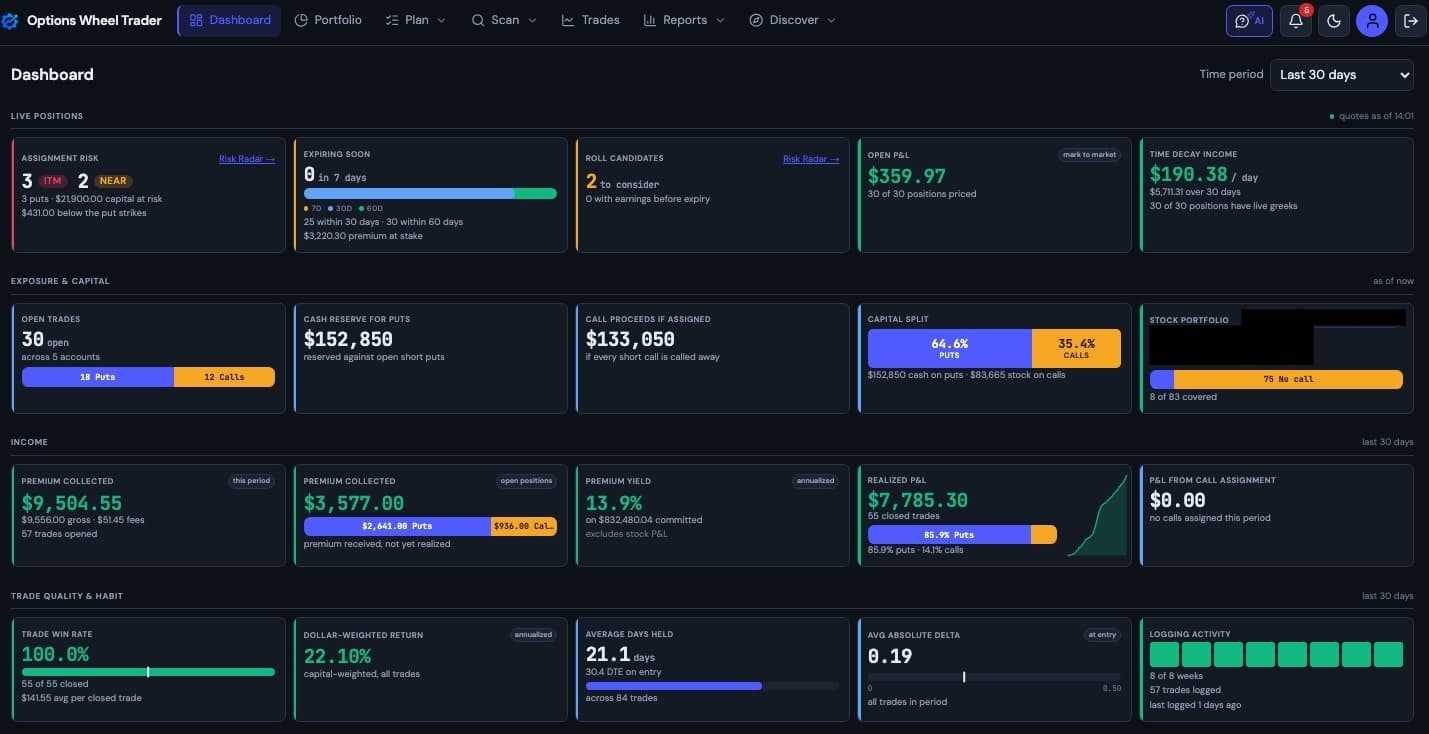Image resolution: width=1429 pixels, height=734 pixels.
Task: Open the notifications bell
Action: tap(1296, 21)
